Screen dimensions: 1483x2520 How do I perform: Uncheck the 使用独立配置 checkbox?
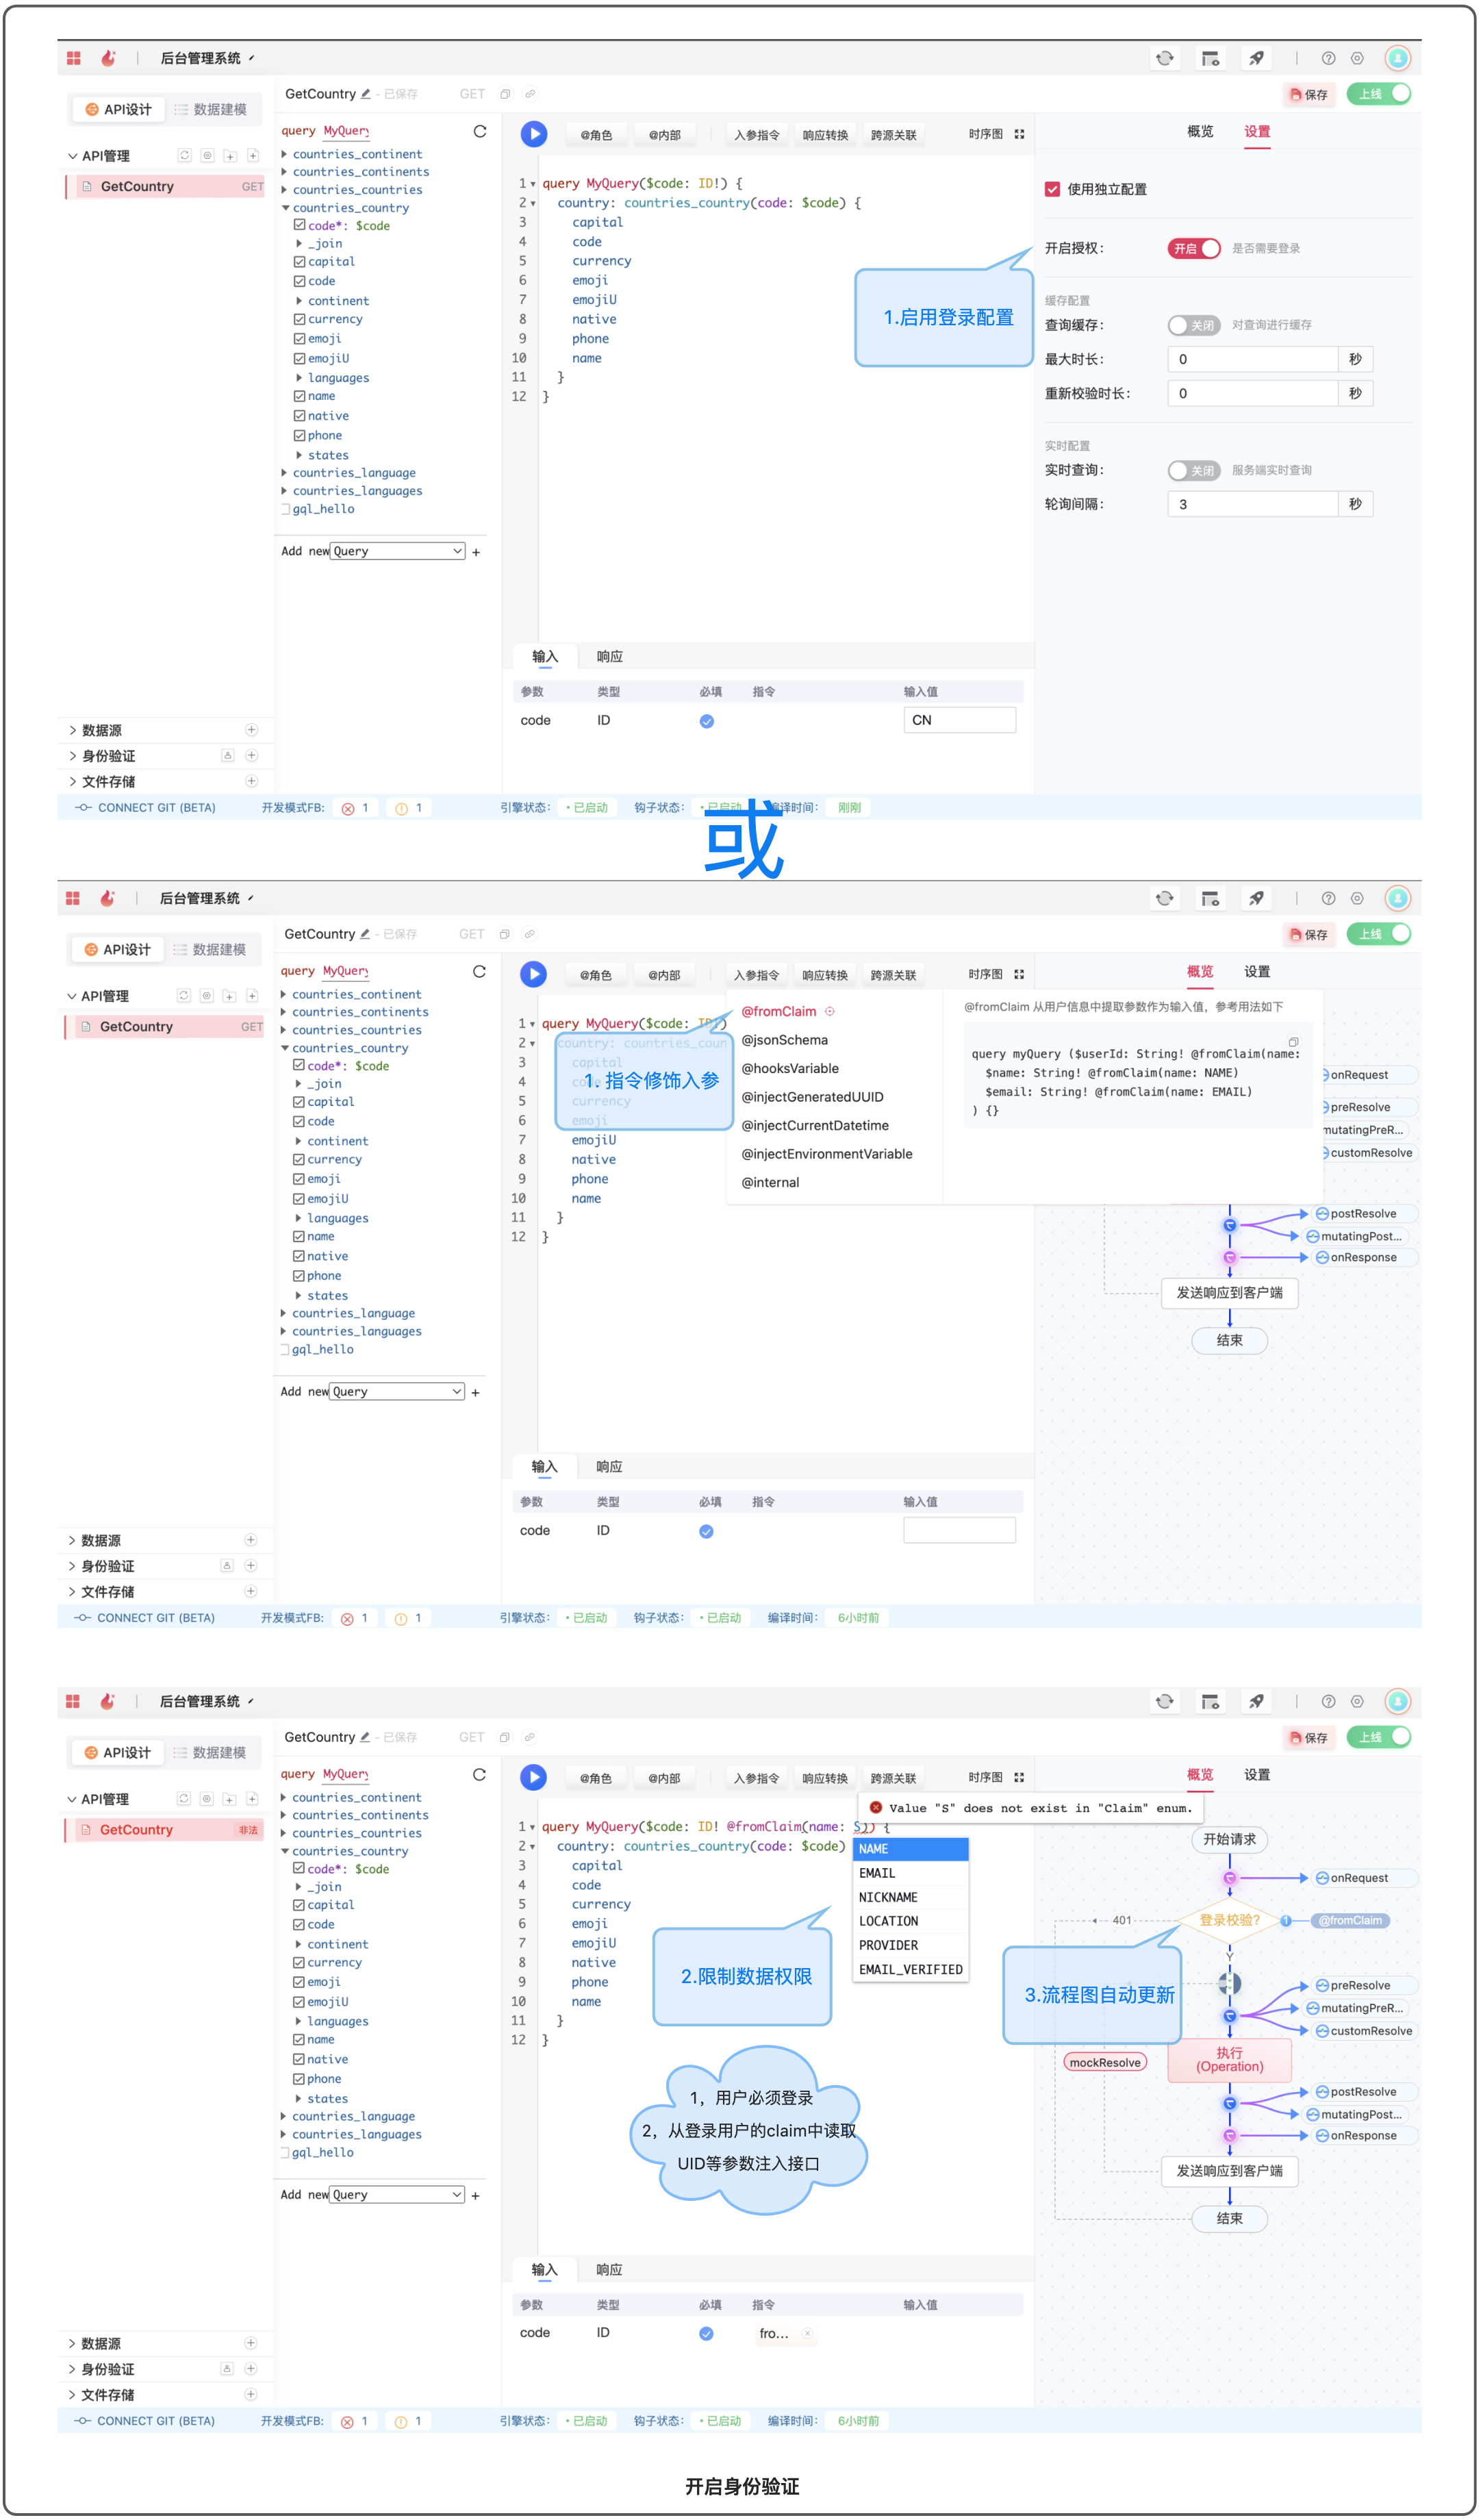pos(1052,189)
